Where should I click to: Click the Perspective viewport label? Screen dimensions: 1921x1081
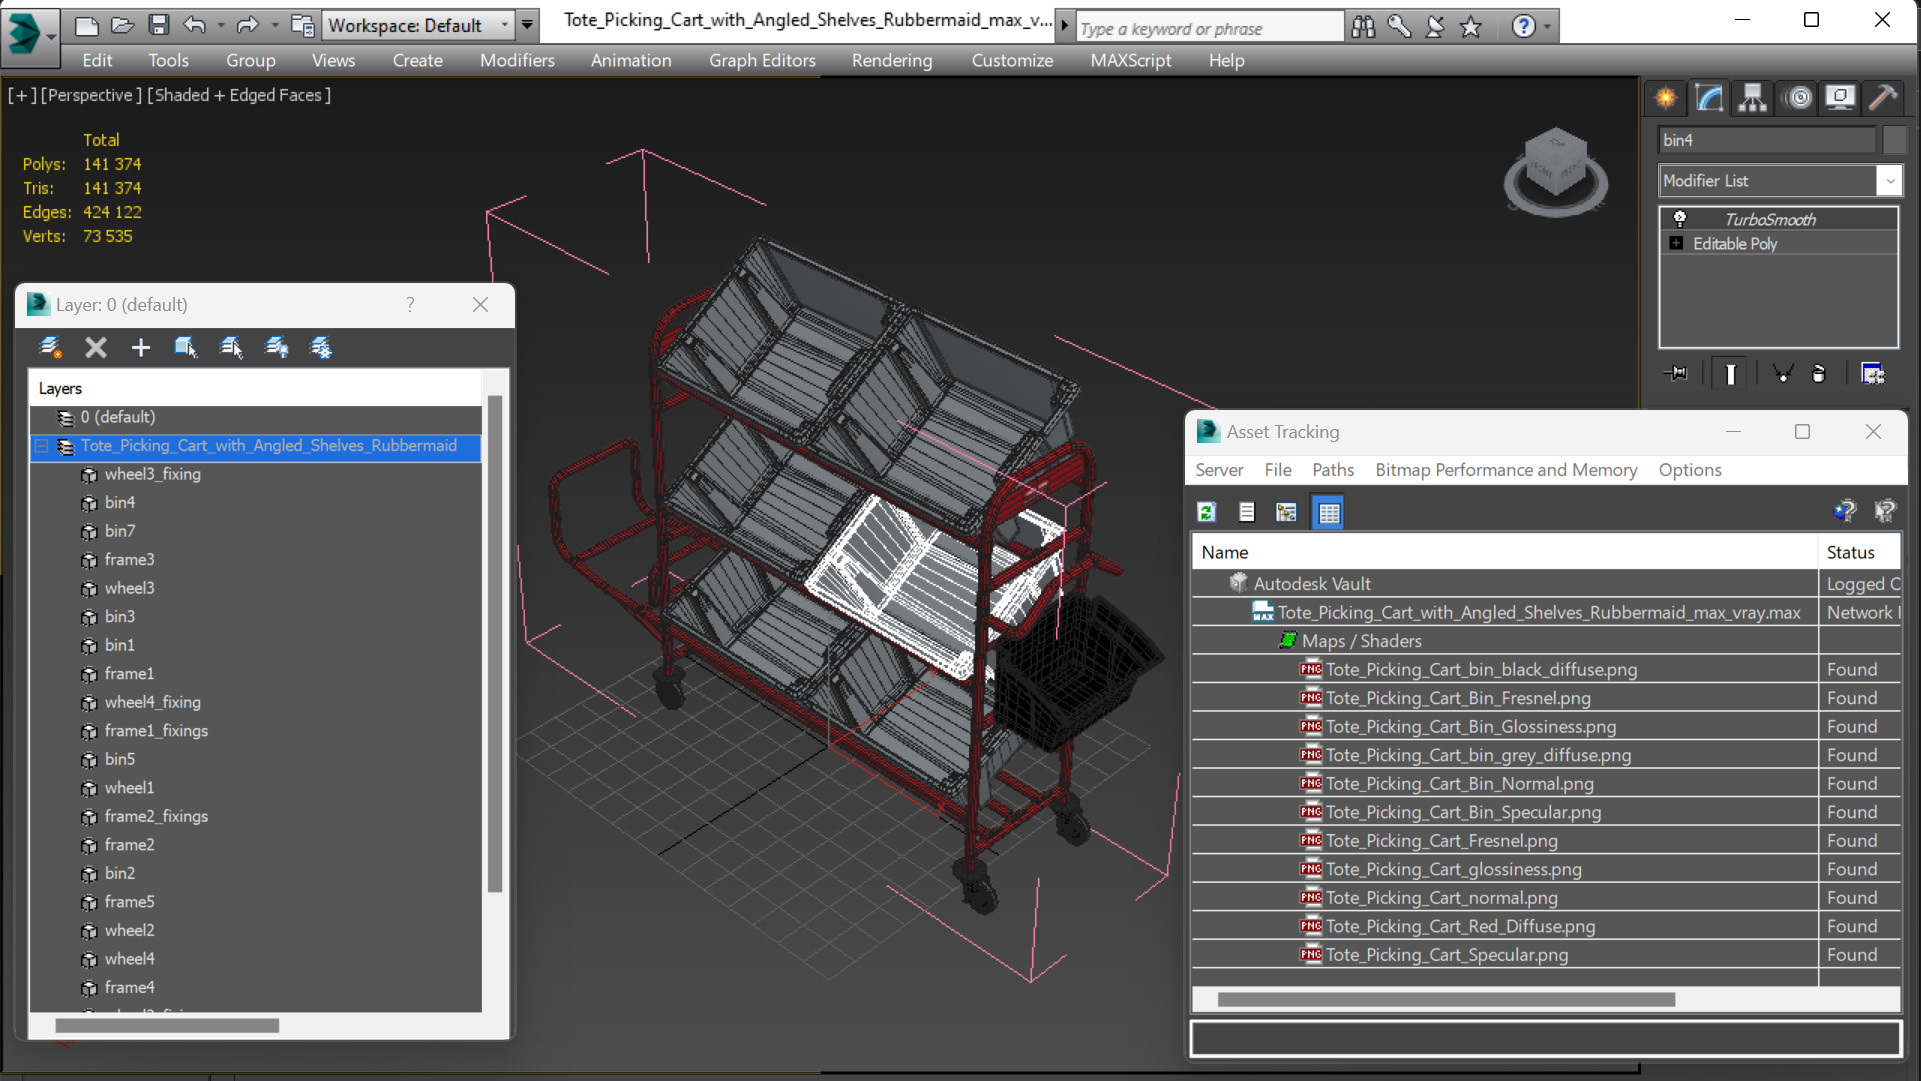tap(89, 95)
